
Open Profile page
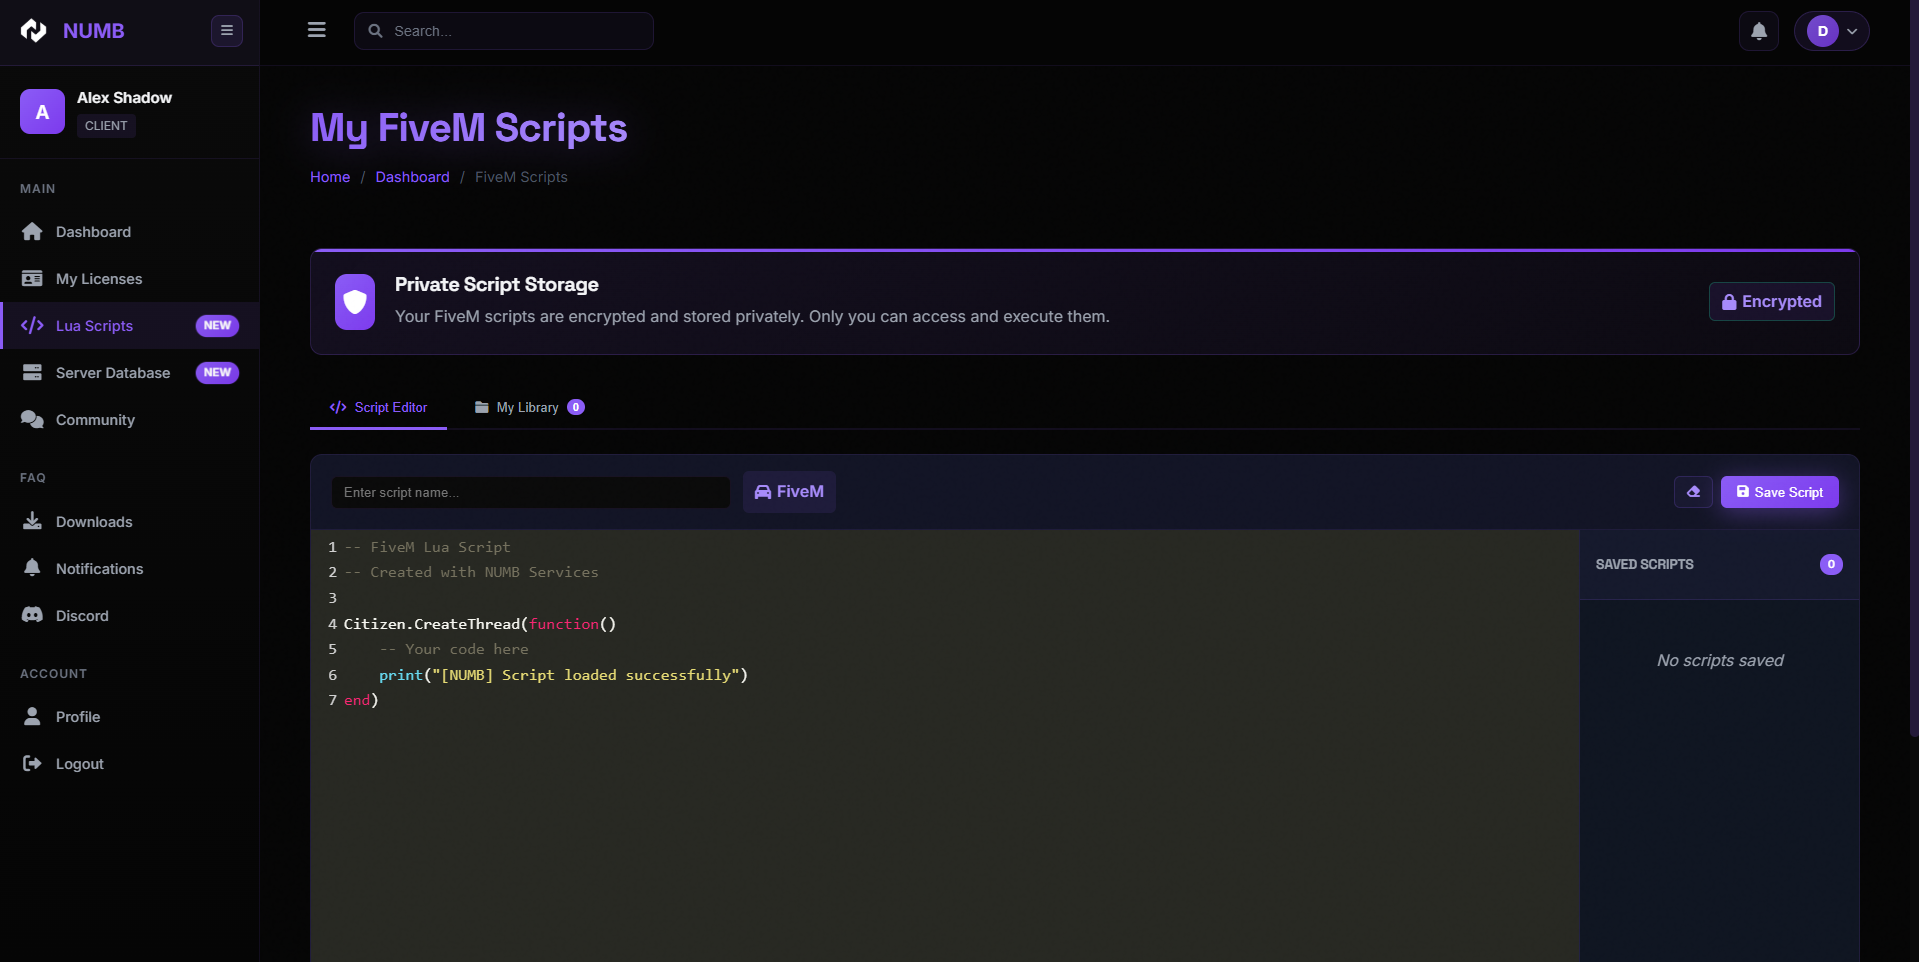coord(130,717)
